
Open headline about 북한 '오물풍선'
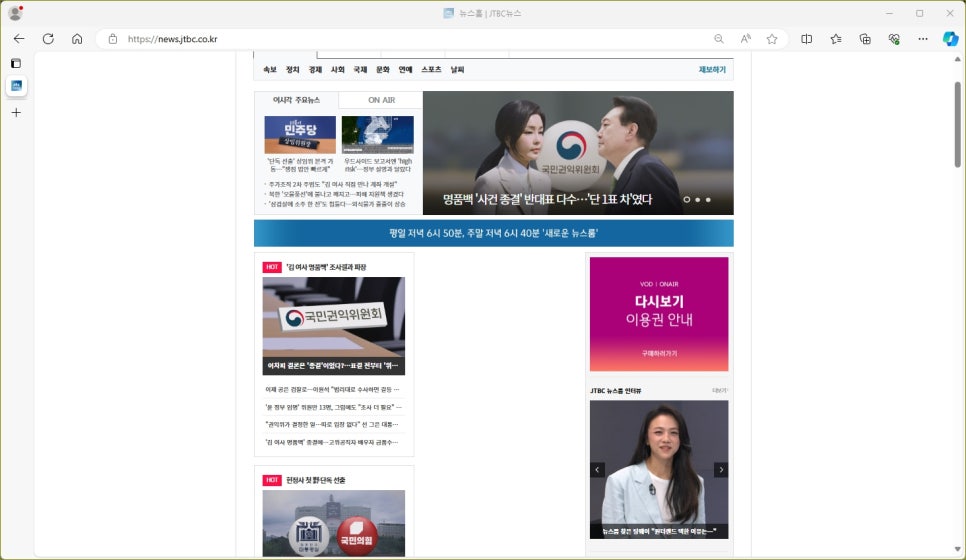click(336, 194)
